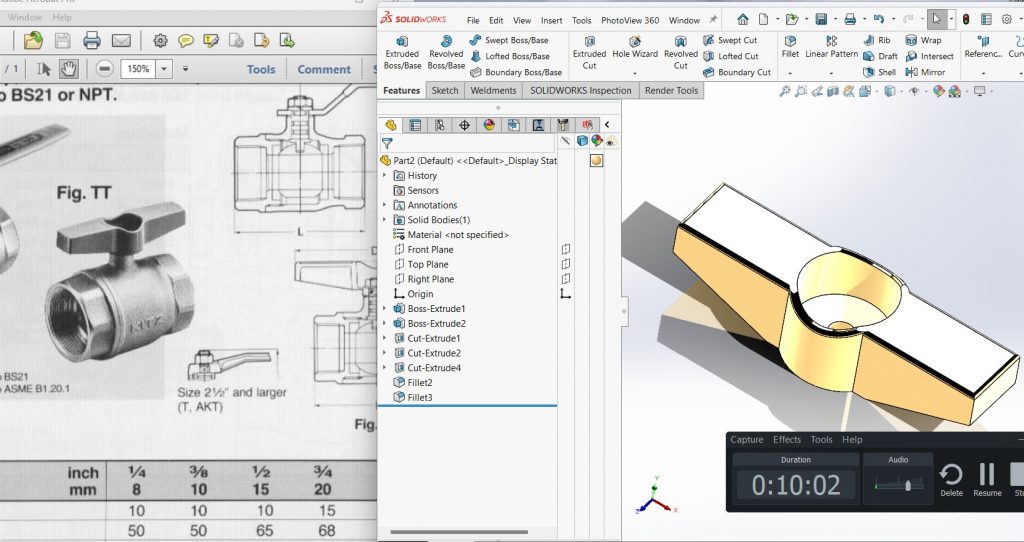Open SOLIDWORKS Inspection tab
The height and width of the screenshot is (542, 1024).
pos(581,90)
